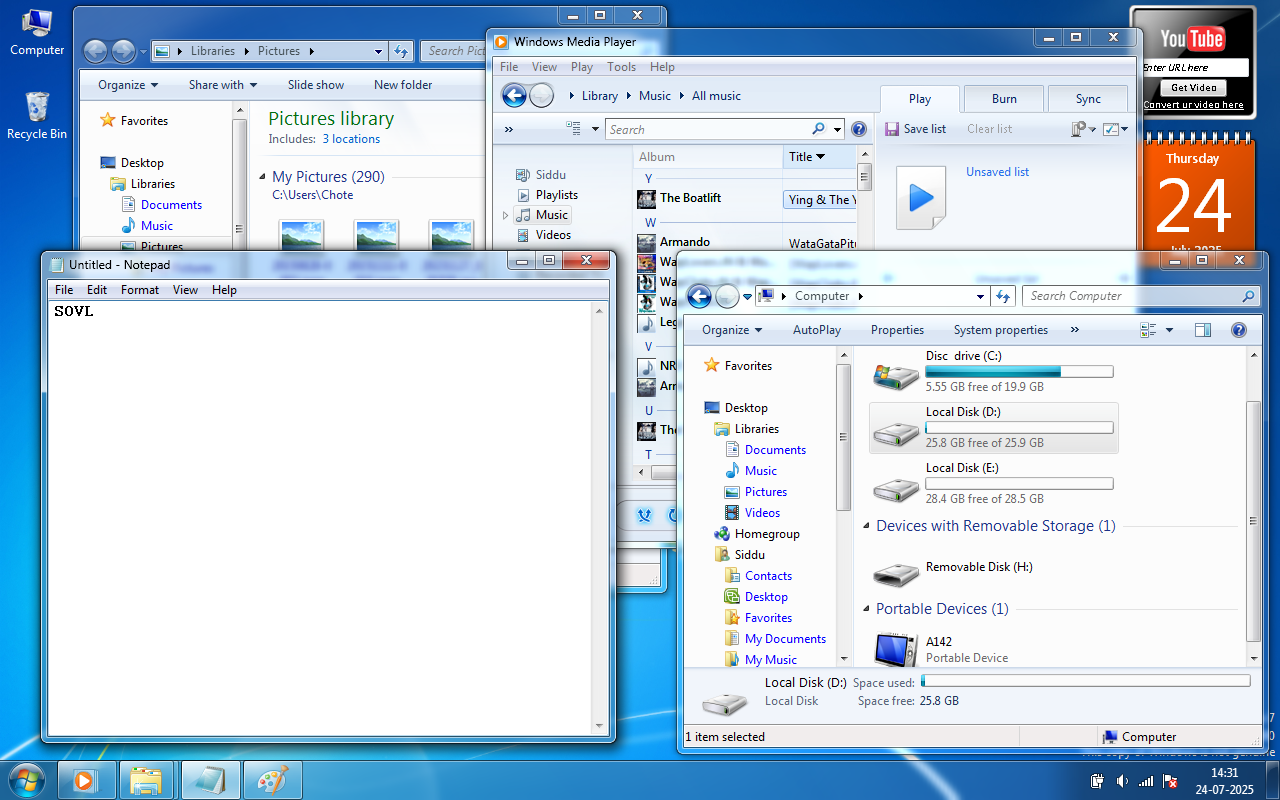
Task: Open Tools menu in Media Player
Action: pyautogui.click(x=621, y=67)
